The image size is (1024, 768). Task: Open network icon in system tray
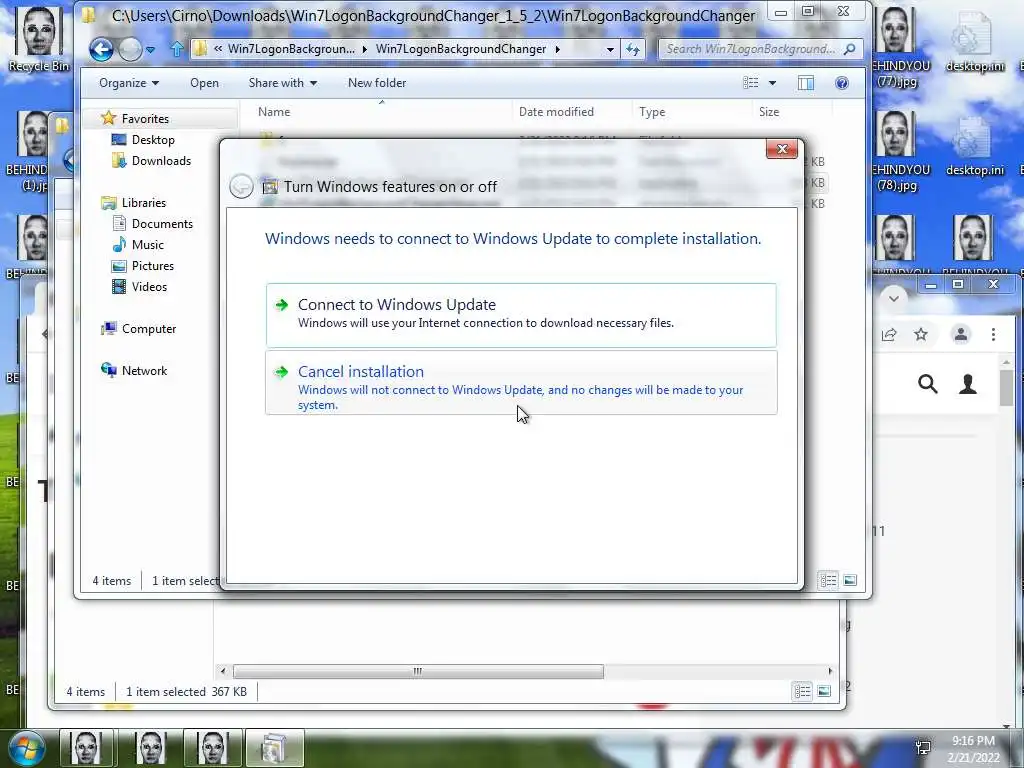click(x=923, y=748)
